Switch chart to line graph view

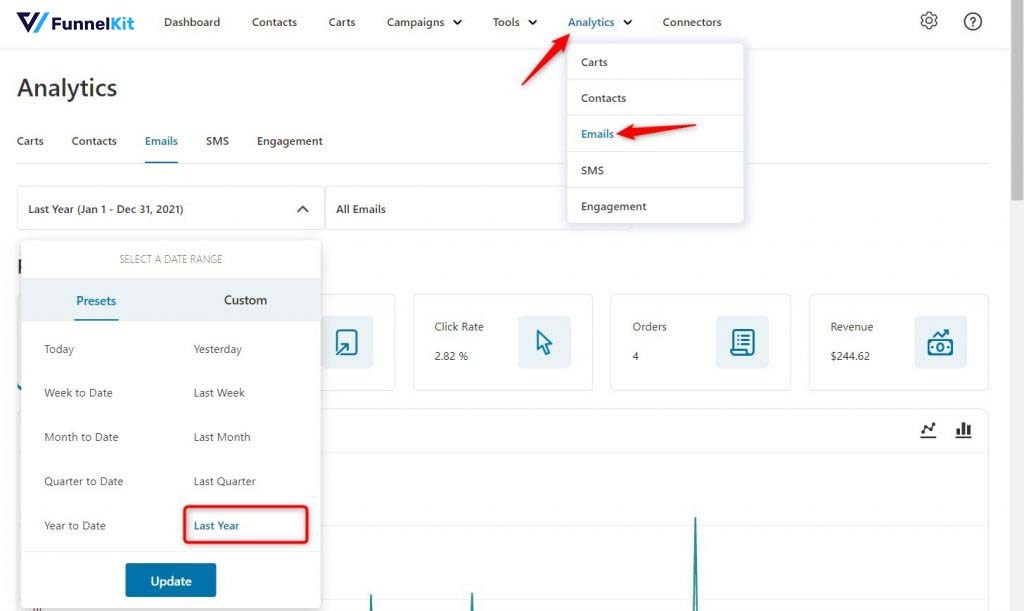tap(928, 430)
